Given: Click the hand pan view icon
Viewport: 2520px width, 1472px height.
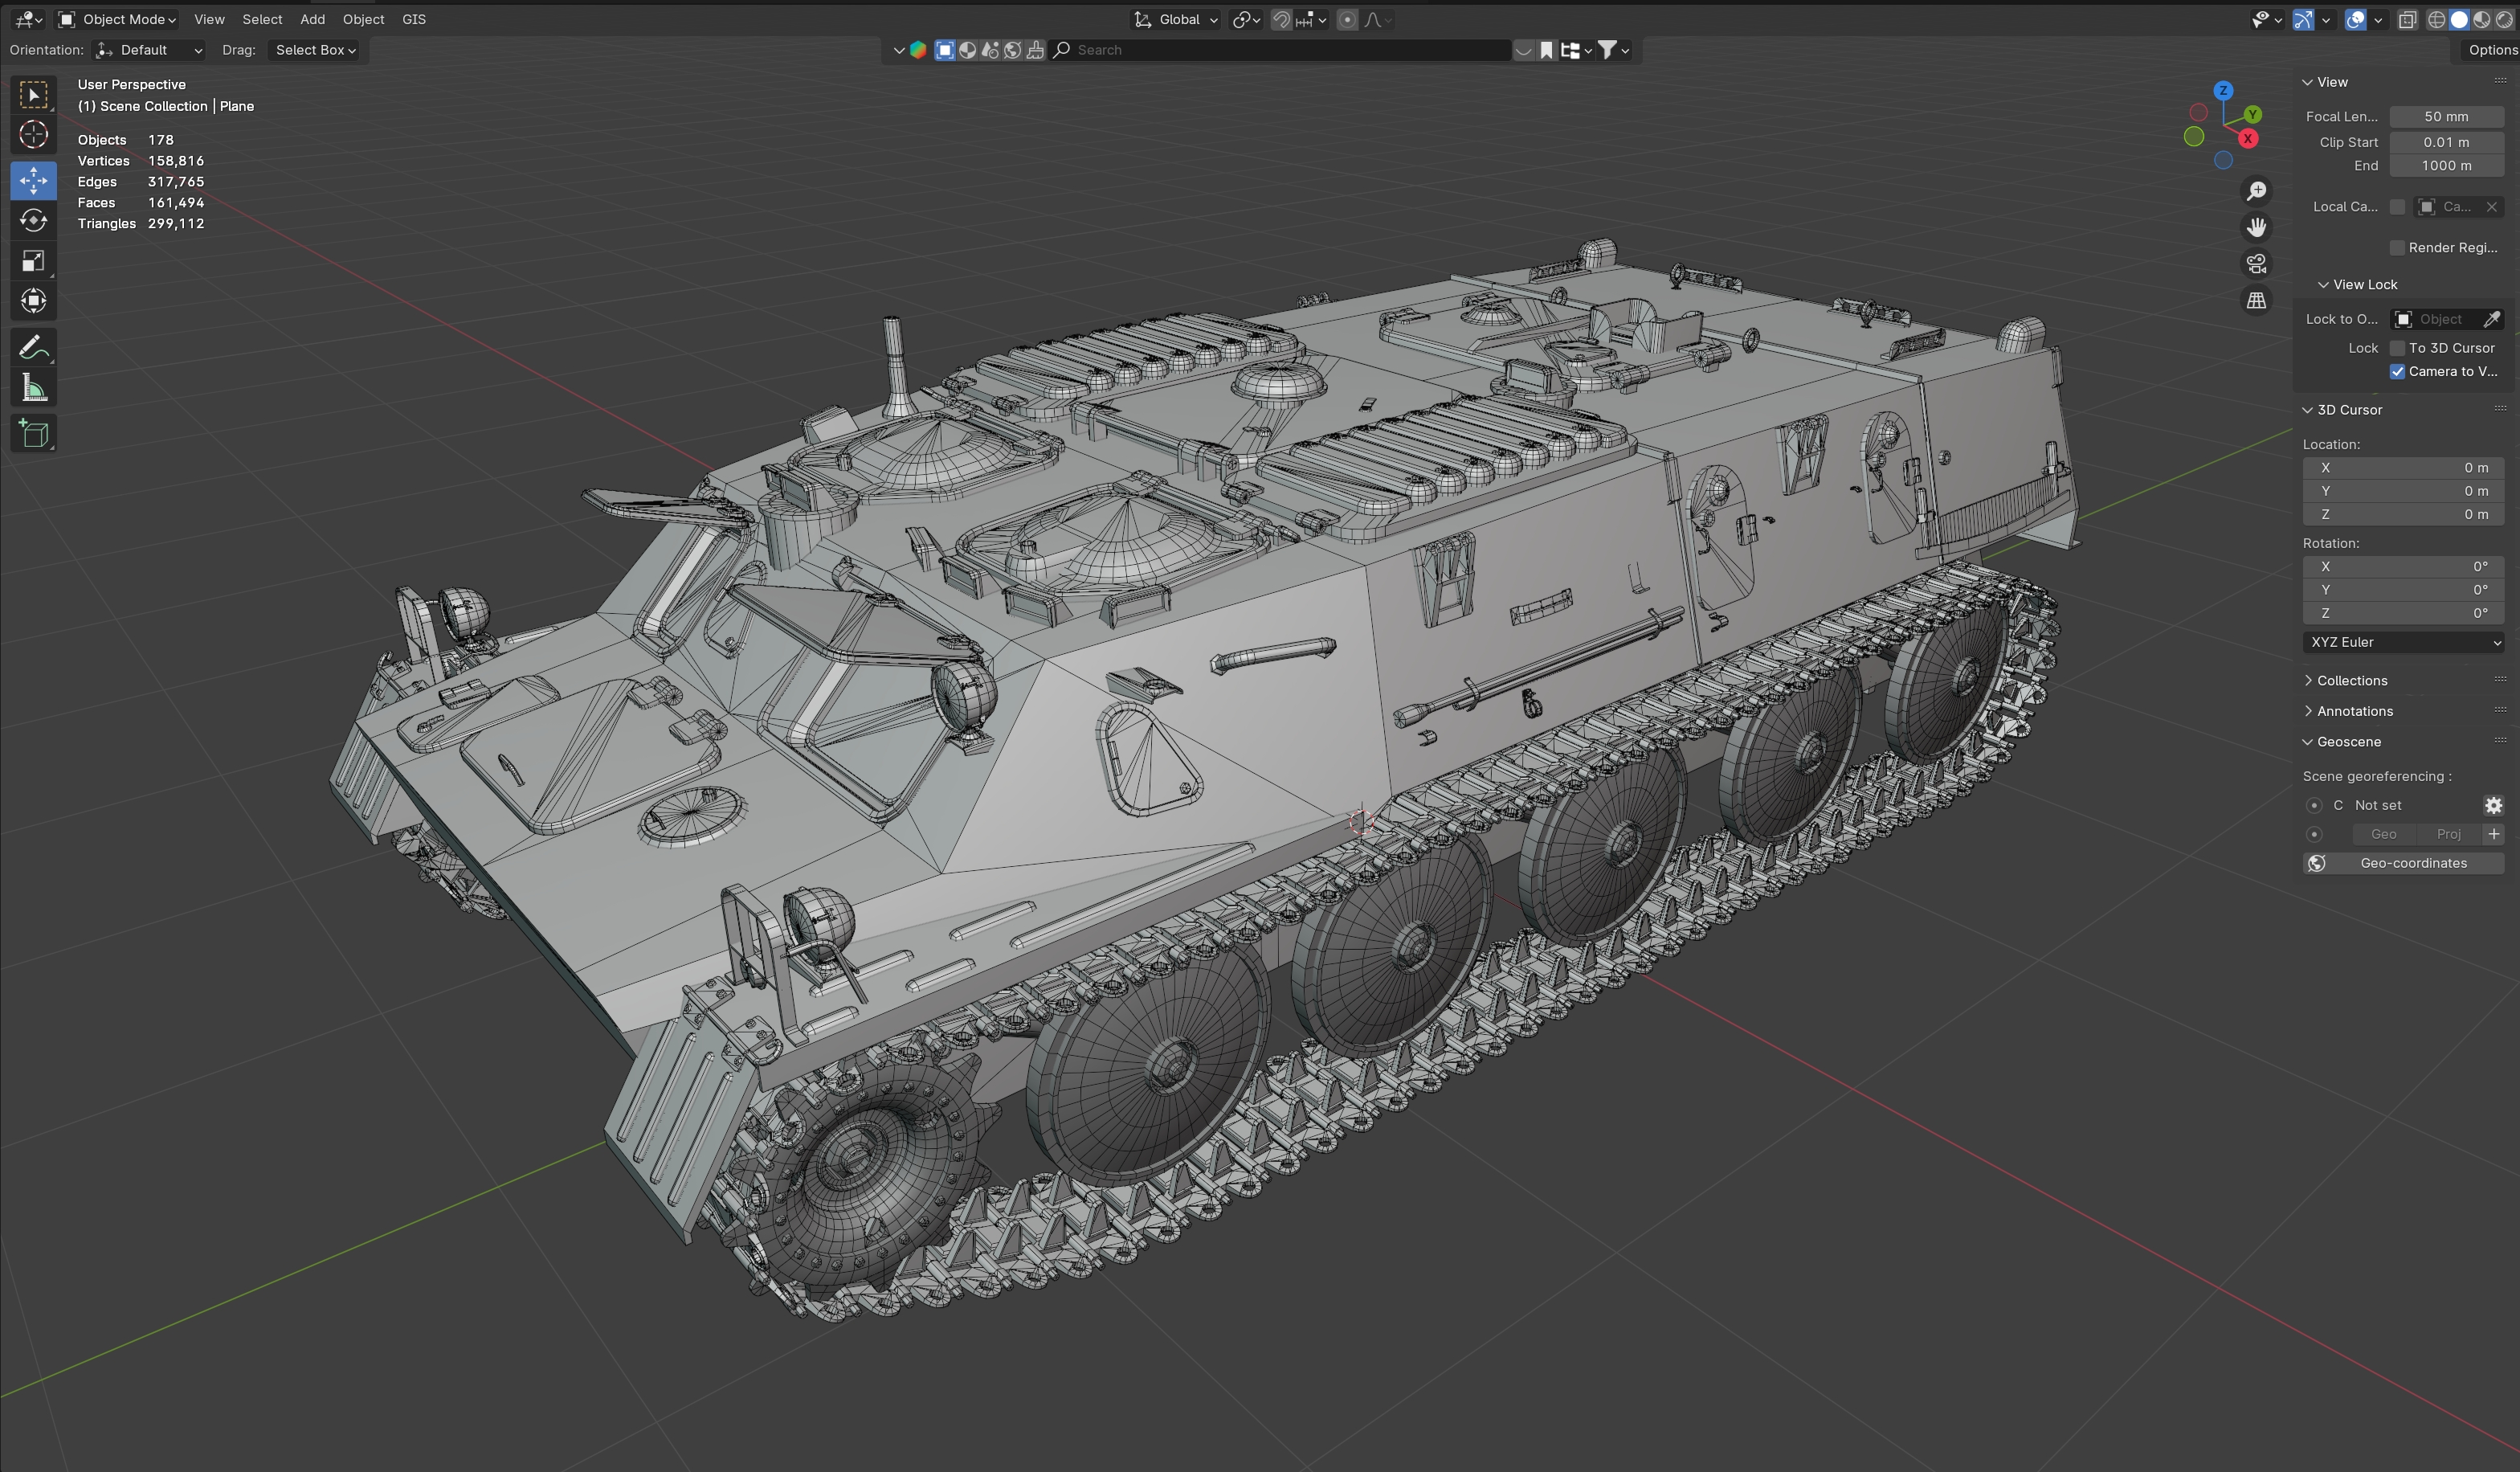Looking at the screenshot, I should (x=2256, y=228).
